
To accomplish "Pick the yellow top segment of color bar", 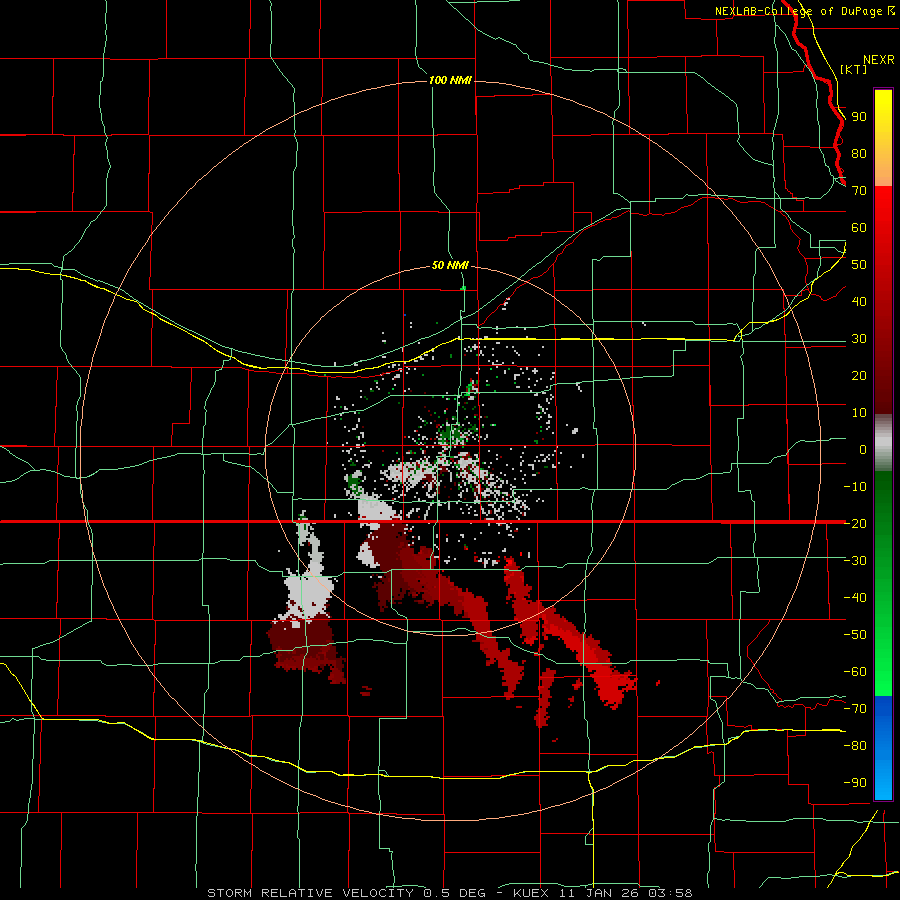I will (883, 138).
